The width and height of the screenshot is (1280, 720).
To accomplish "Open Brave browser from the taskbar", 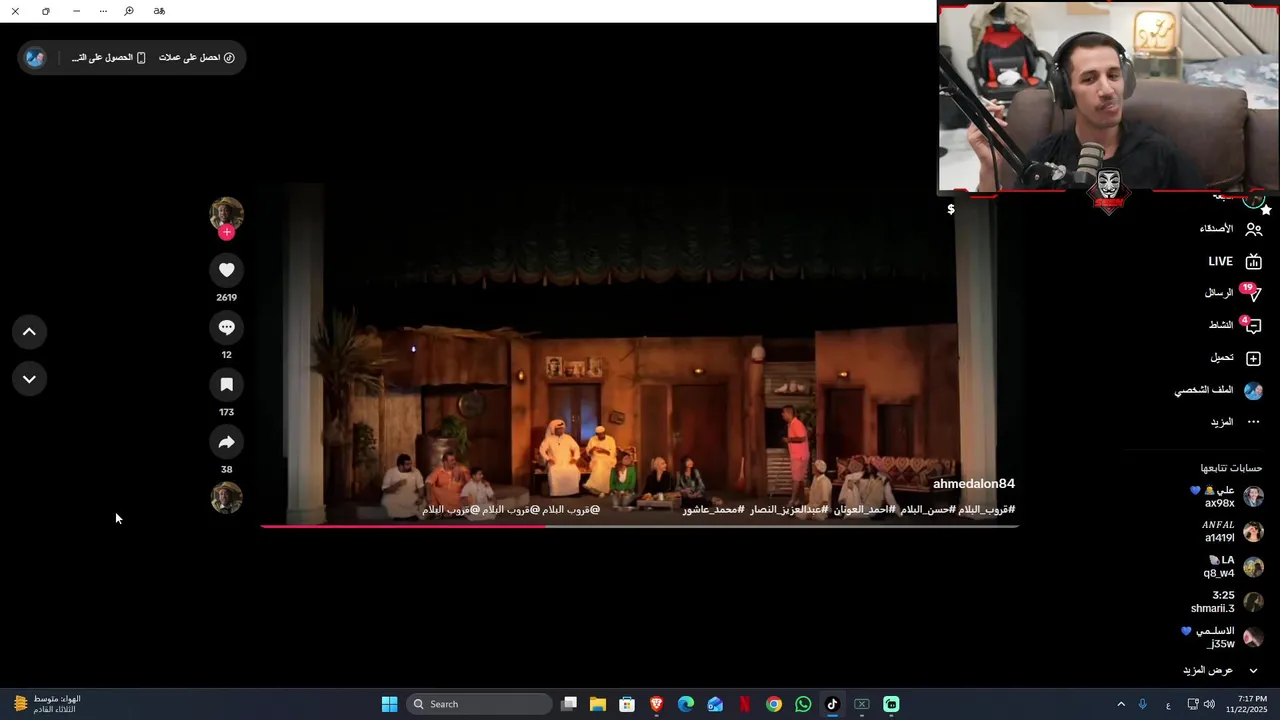I will pos(656,704).
